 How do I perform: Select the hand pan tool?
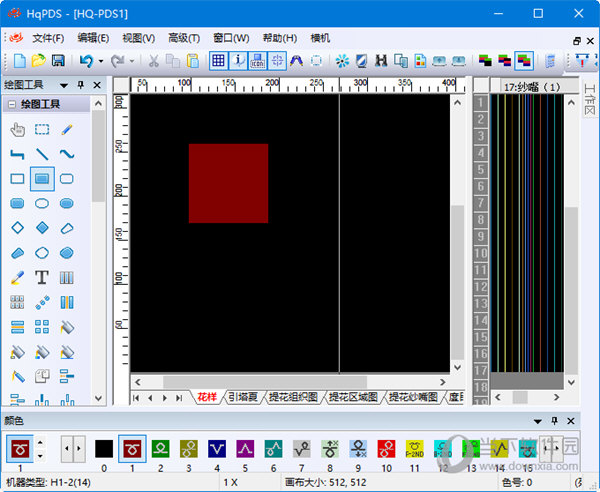tap(17, 129)
